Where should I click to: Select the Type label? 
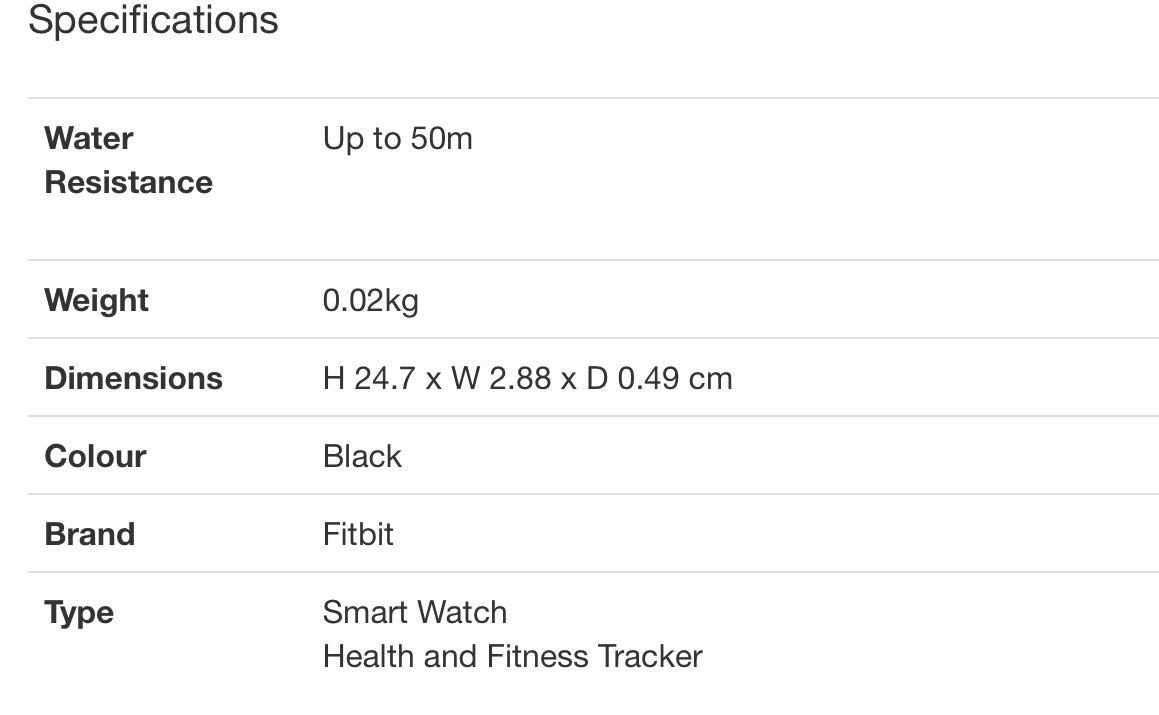79,613
